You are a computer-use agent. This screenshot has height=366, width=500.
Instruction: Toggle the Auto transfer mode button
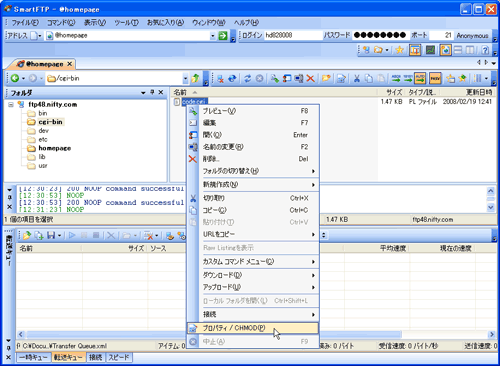(420, 79)
